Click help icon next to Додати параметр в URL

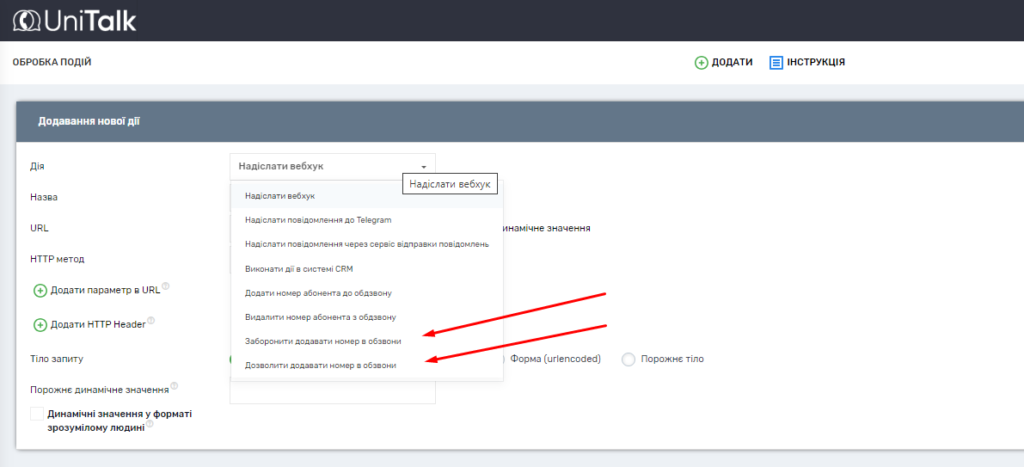click(166, 287)
